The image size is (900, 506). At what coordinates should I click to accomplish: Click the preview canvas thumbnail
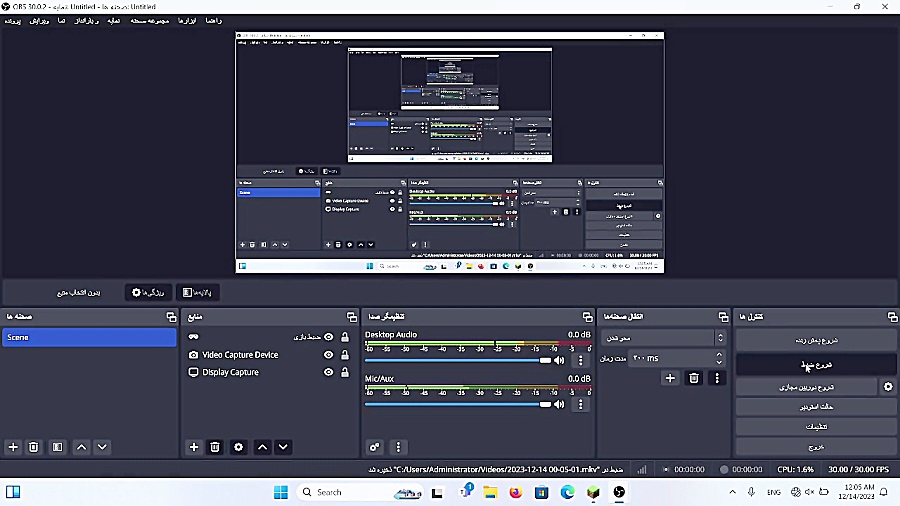click(x=449, y=153)
